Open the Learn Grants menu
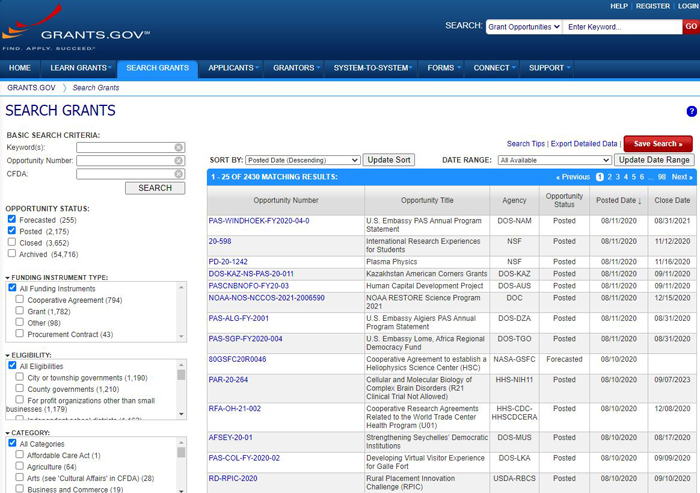The height and width of the screenshot is (493, 700). 79,68
